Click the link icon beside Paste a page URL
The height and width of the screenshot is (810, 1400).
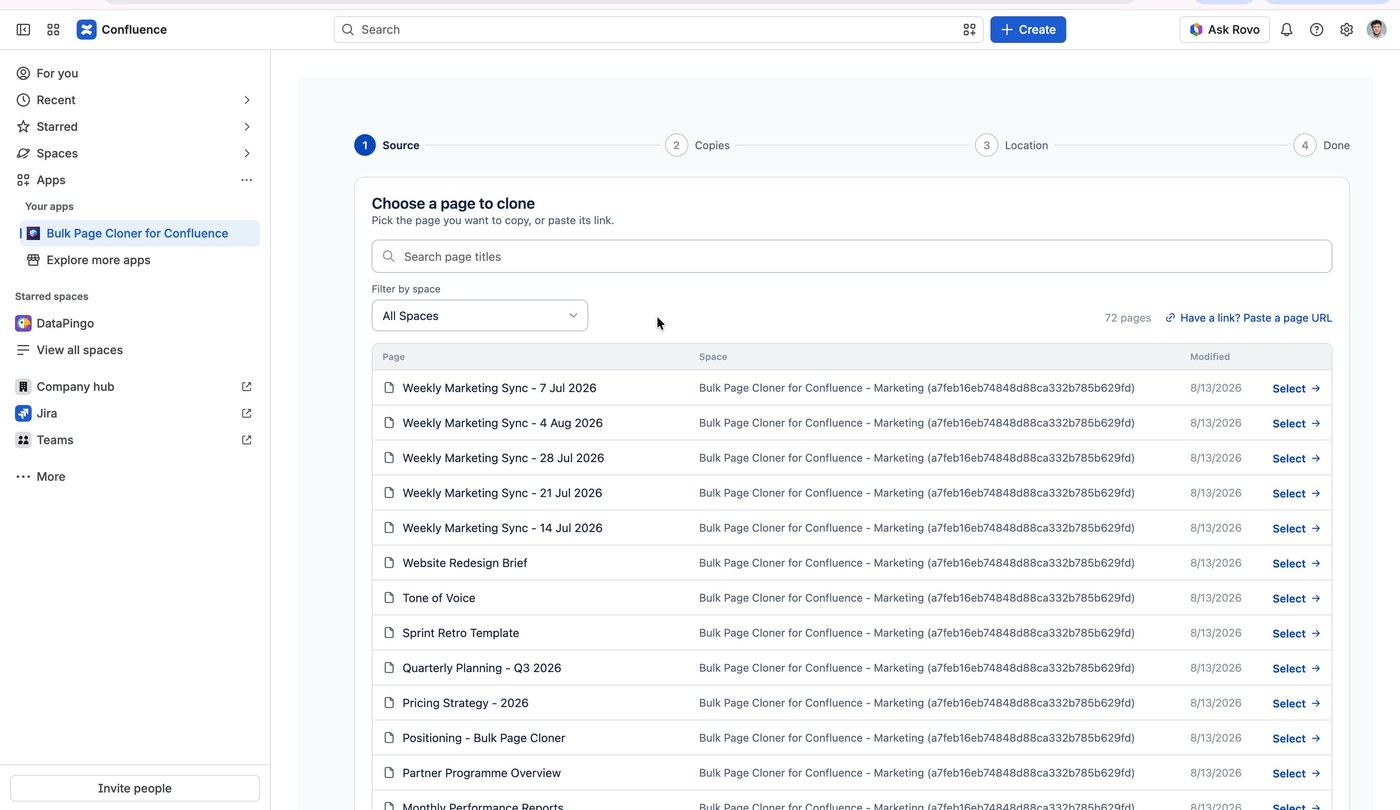pyautogui.click(x=1170, y=318)
